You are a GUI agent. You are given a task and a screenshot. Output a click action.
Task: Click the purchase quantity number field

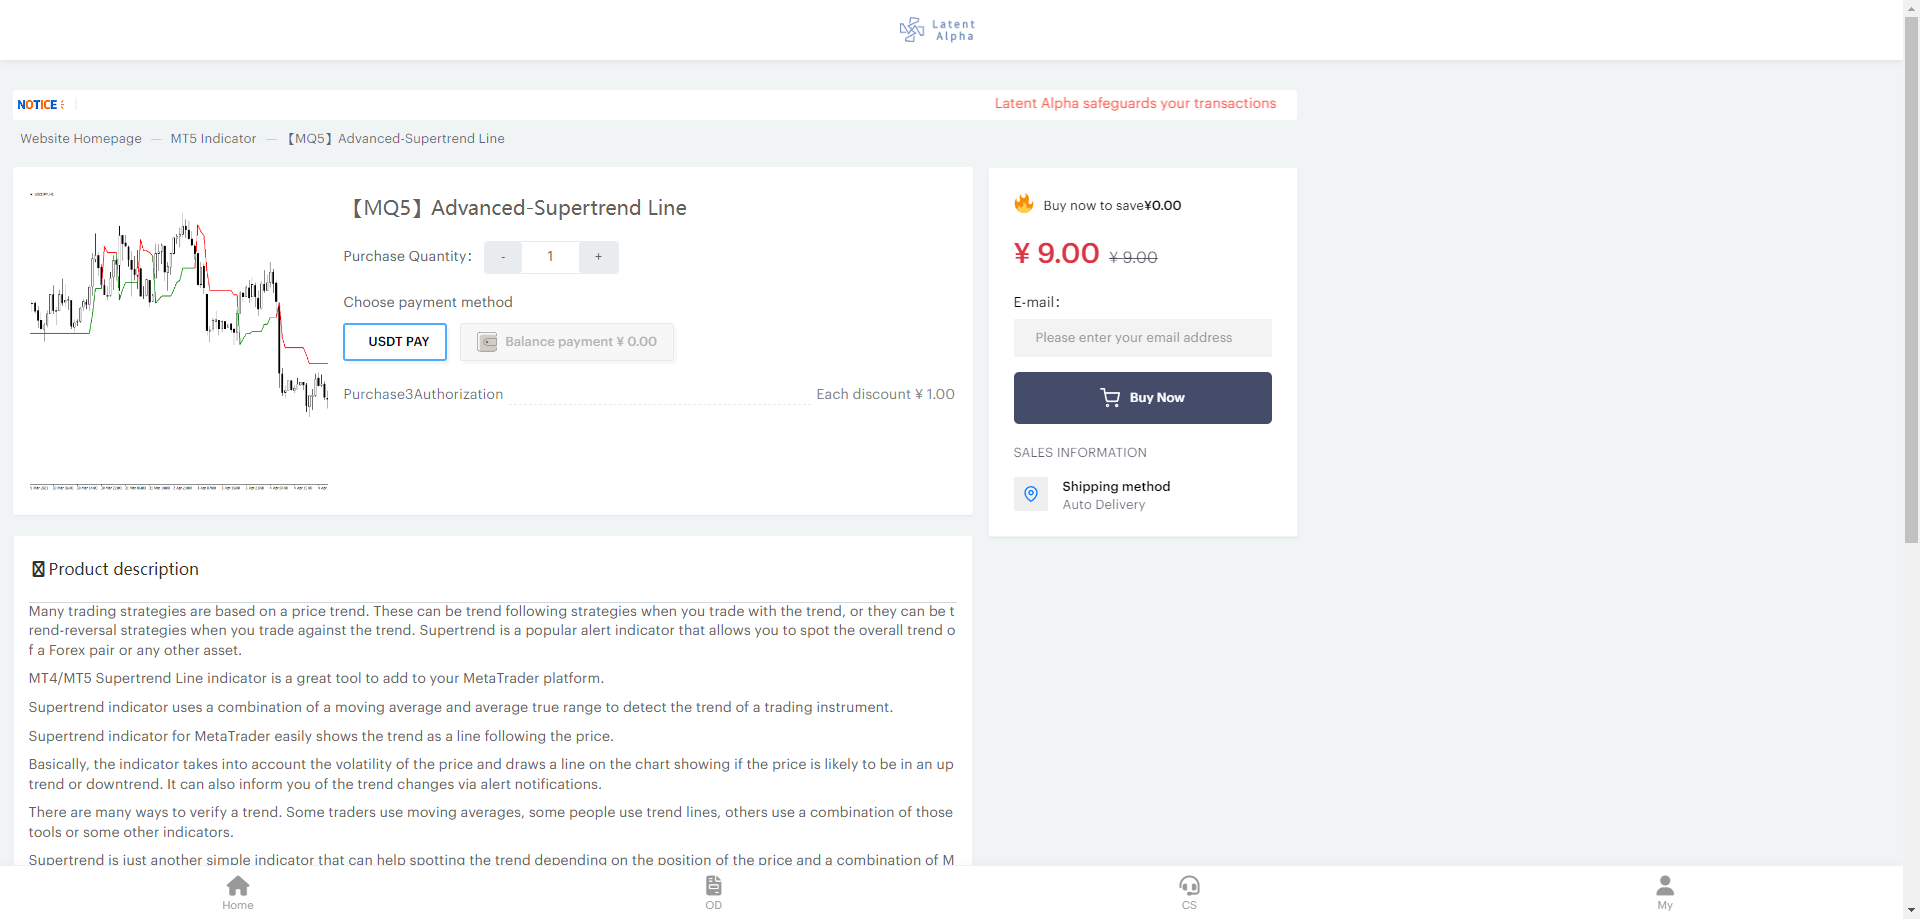coord(550,257)
